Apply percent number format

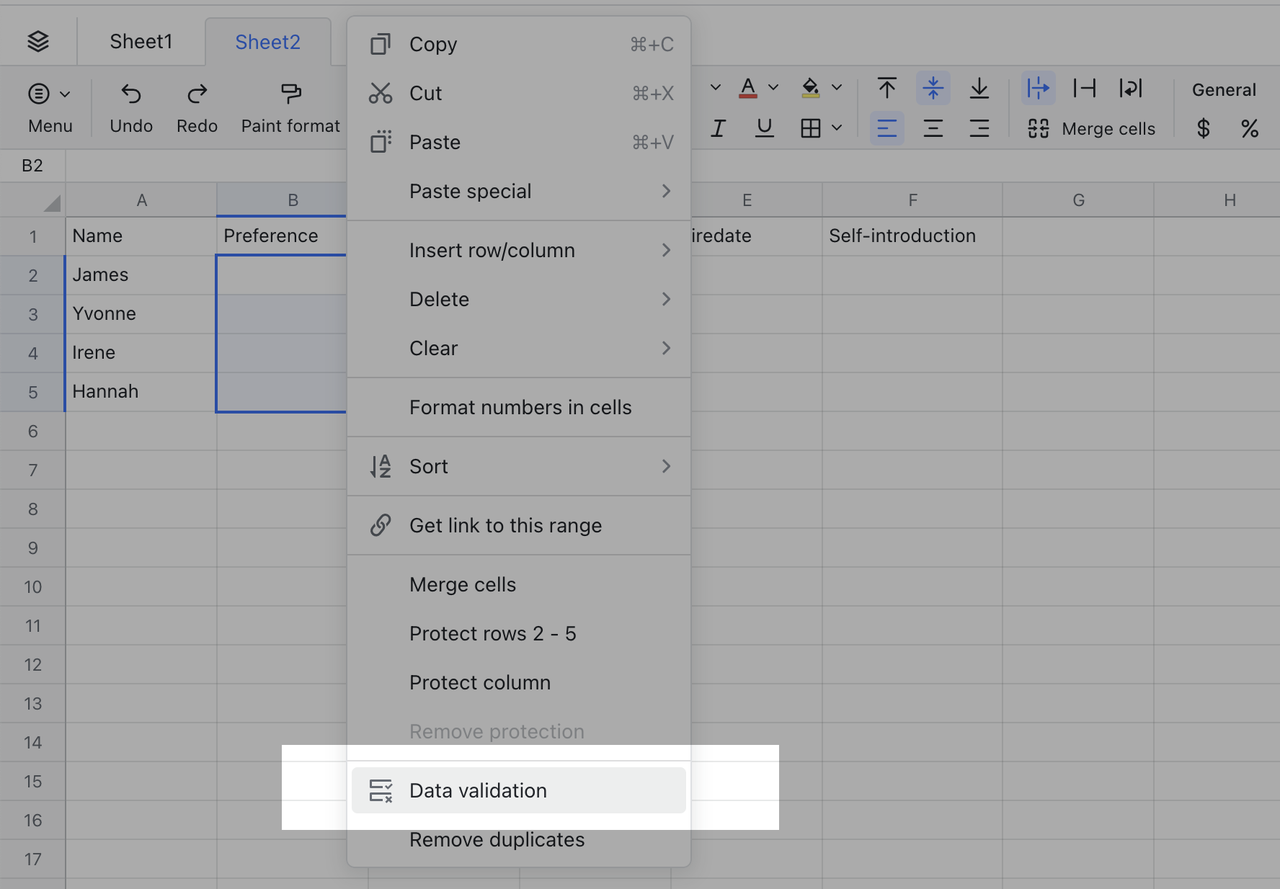click(1249, 128)
